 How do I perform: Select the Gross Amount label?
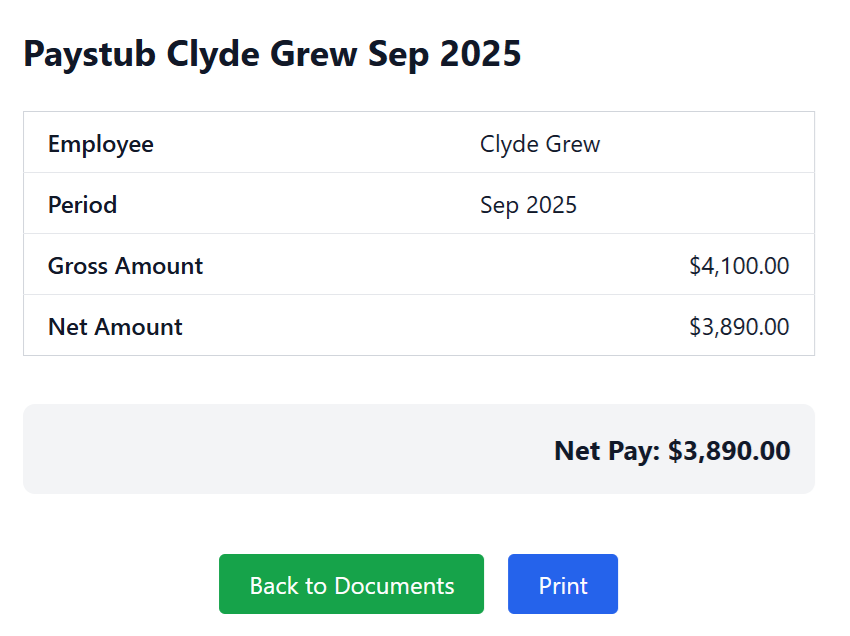click(x=126, y=266)
